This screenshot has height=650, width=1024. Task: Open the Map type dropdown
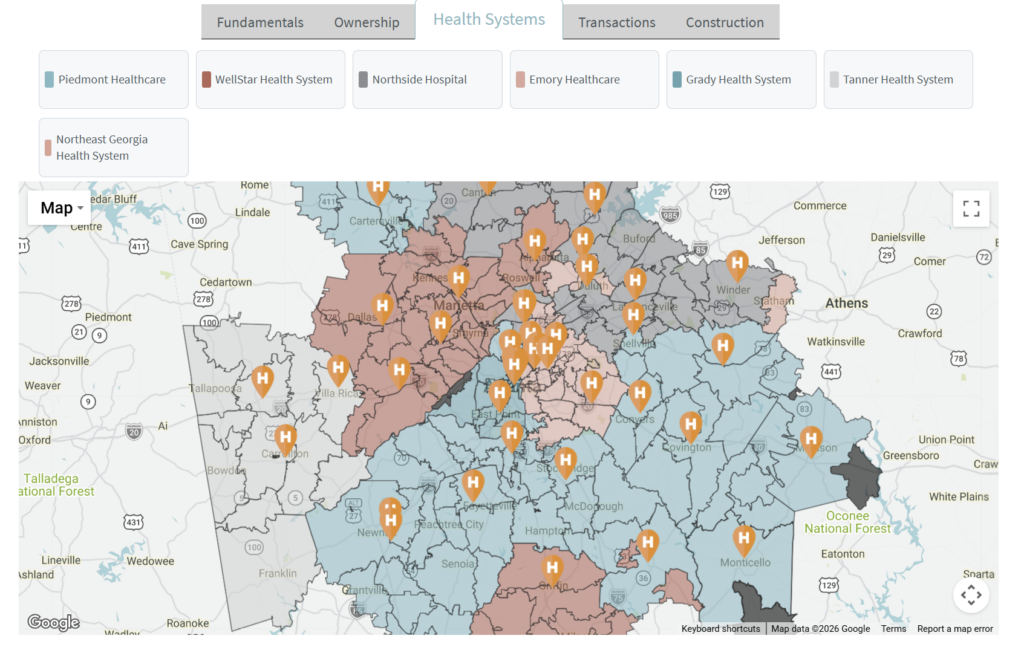coord(60,208)
